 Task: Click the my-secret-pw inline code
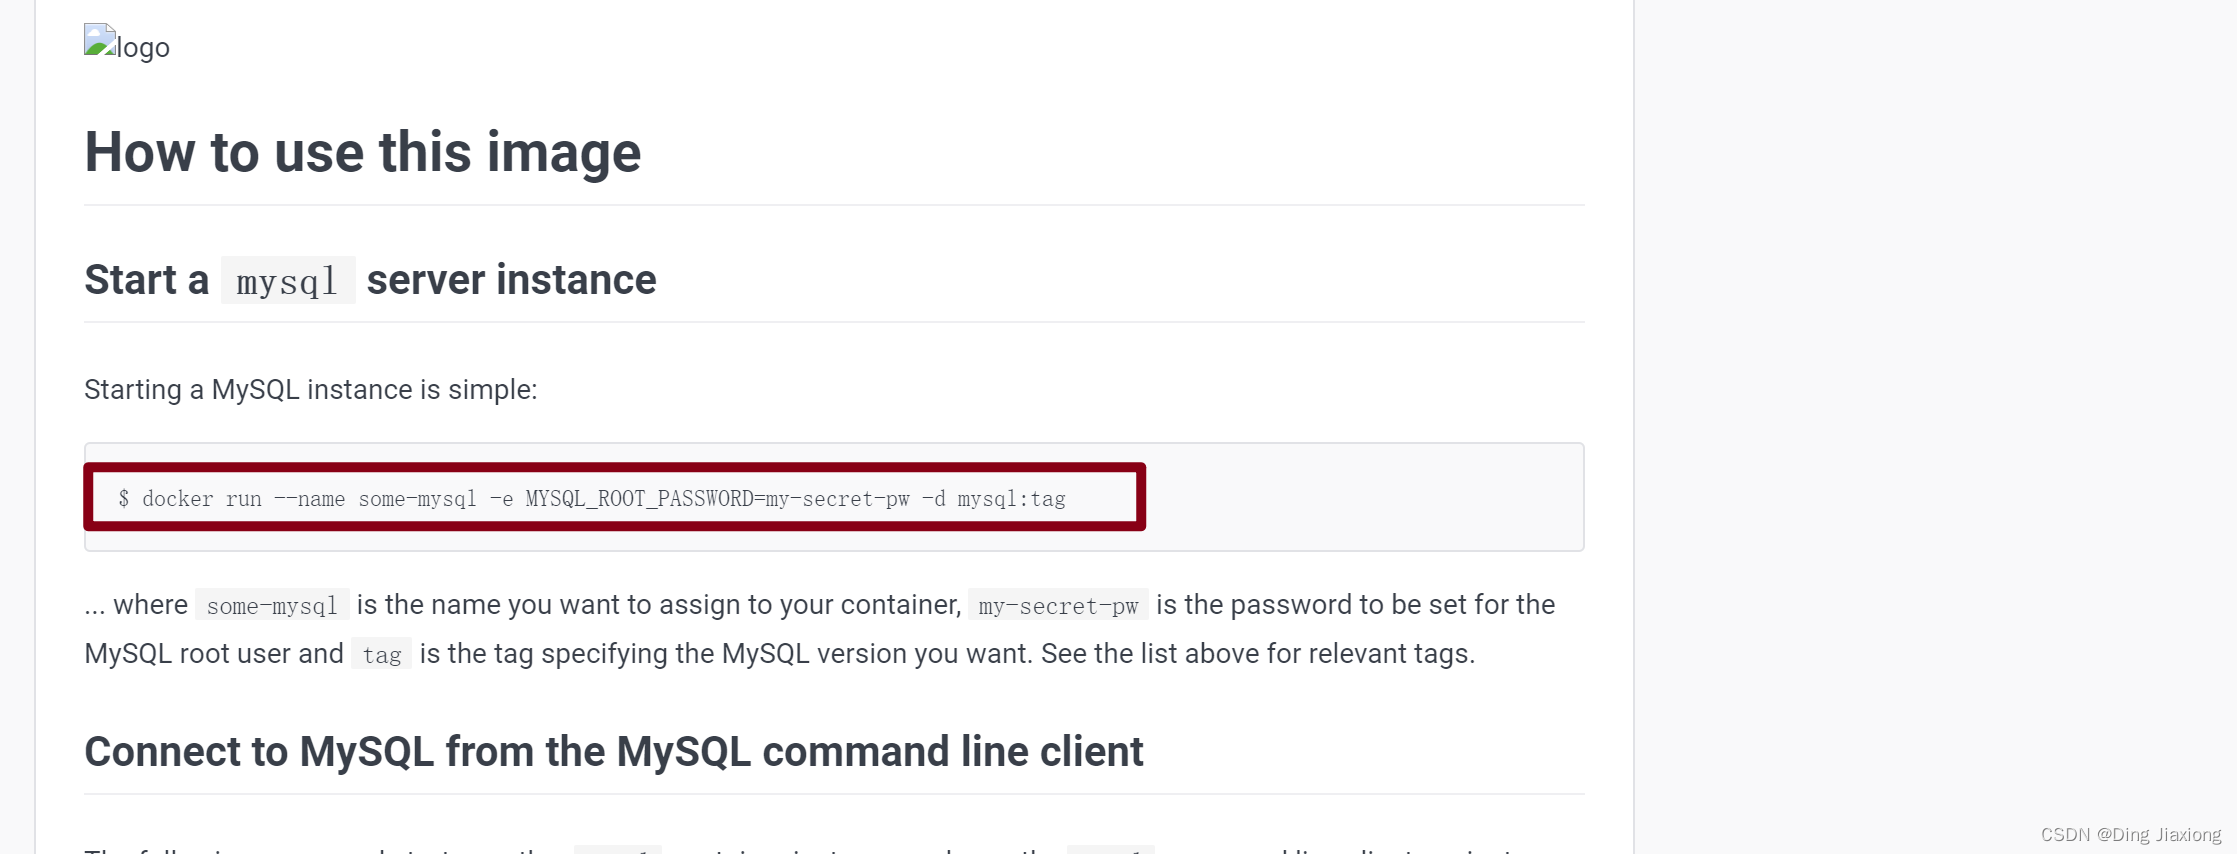(x=1058, y=605)
